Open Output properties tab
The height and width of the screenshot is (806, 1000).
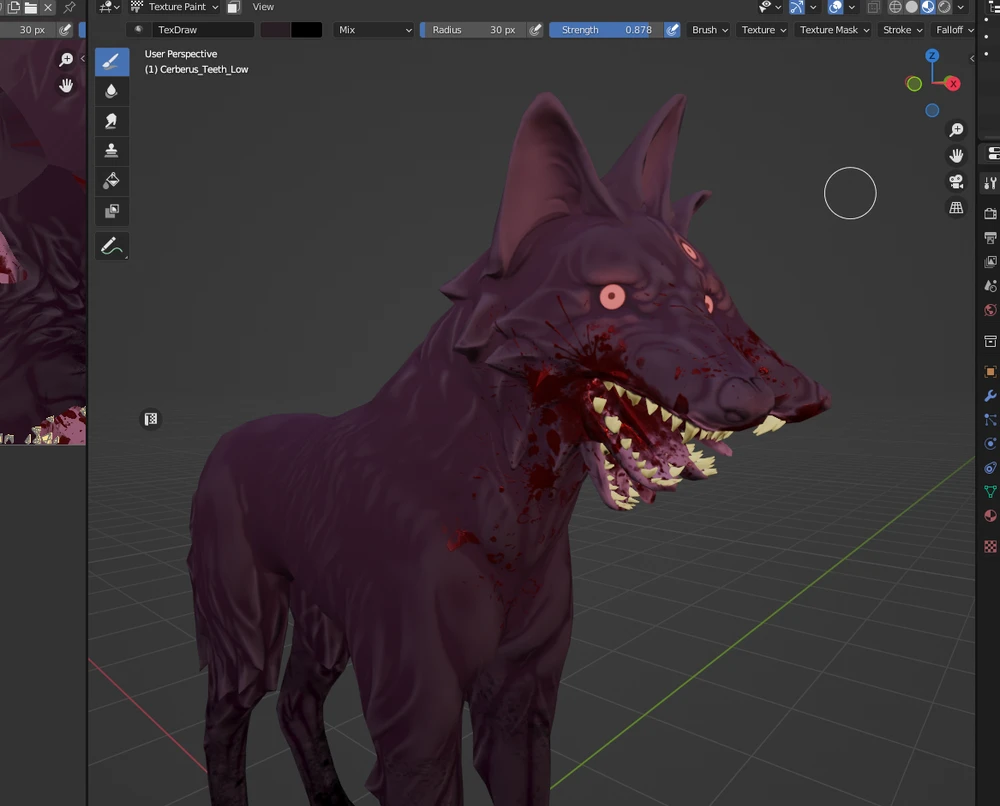pyautogui.click(x=990, y=238)
